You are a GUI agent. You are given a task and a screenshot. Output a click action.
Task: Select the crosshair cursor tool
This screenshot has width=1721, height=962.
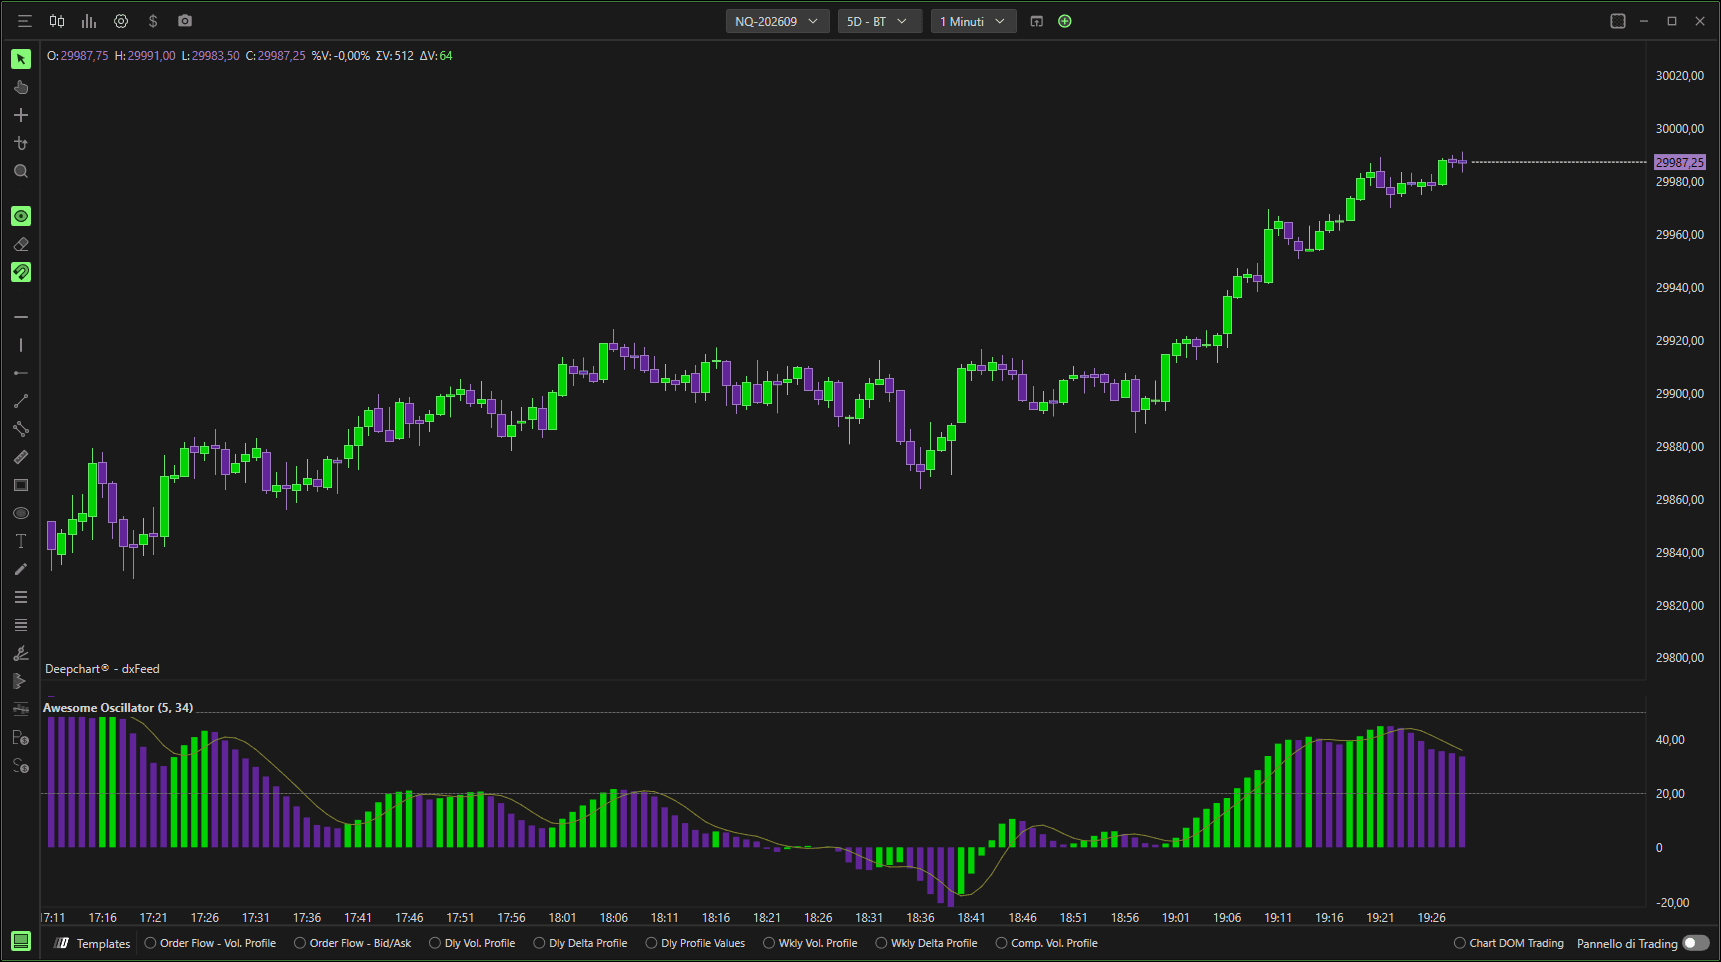(21, 115)
